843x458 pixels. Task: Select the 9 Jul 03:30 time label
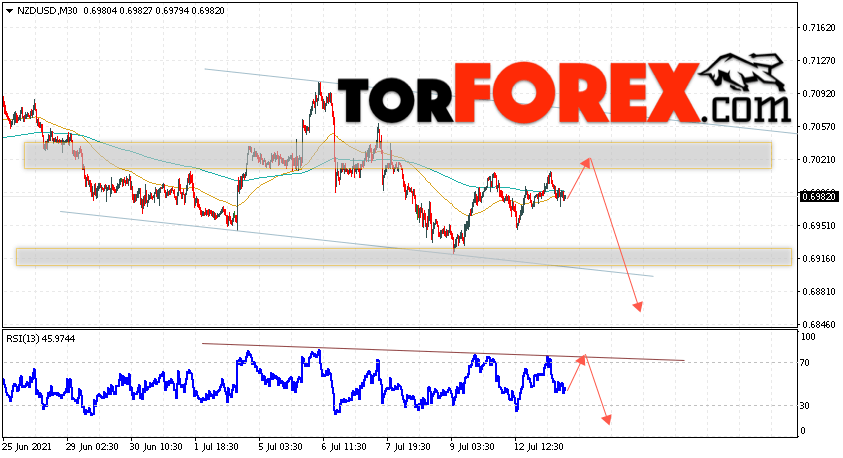tap(473, 447)
